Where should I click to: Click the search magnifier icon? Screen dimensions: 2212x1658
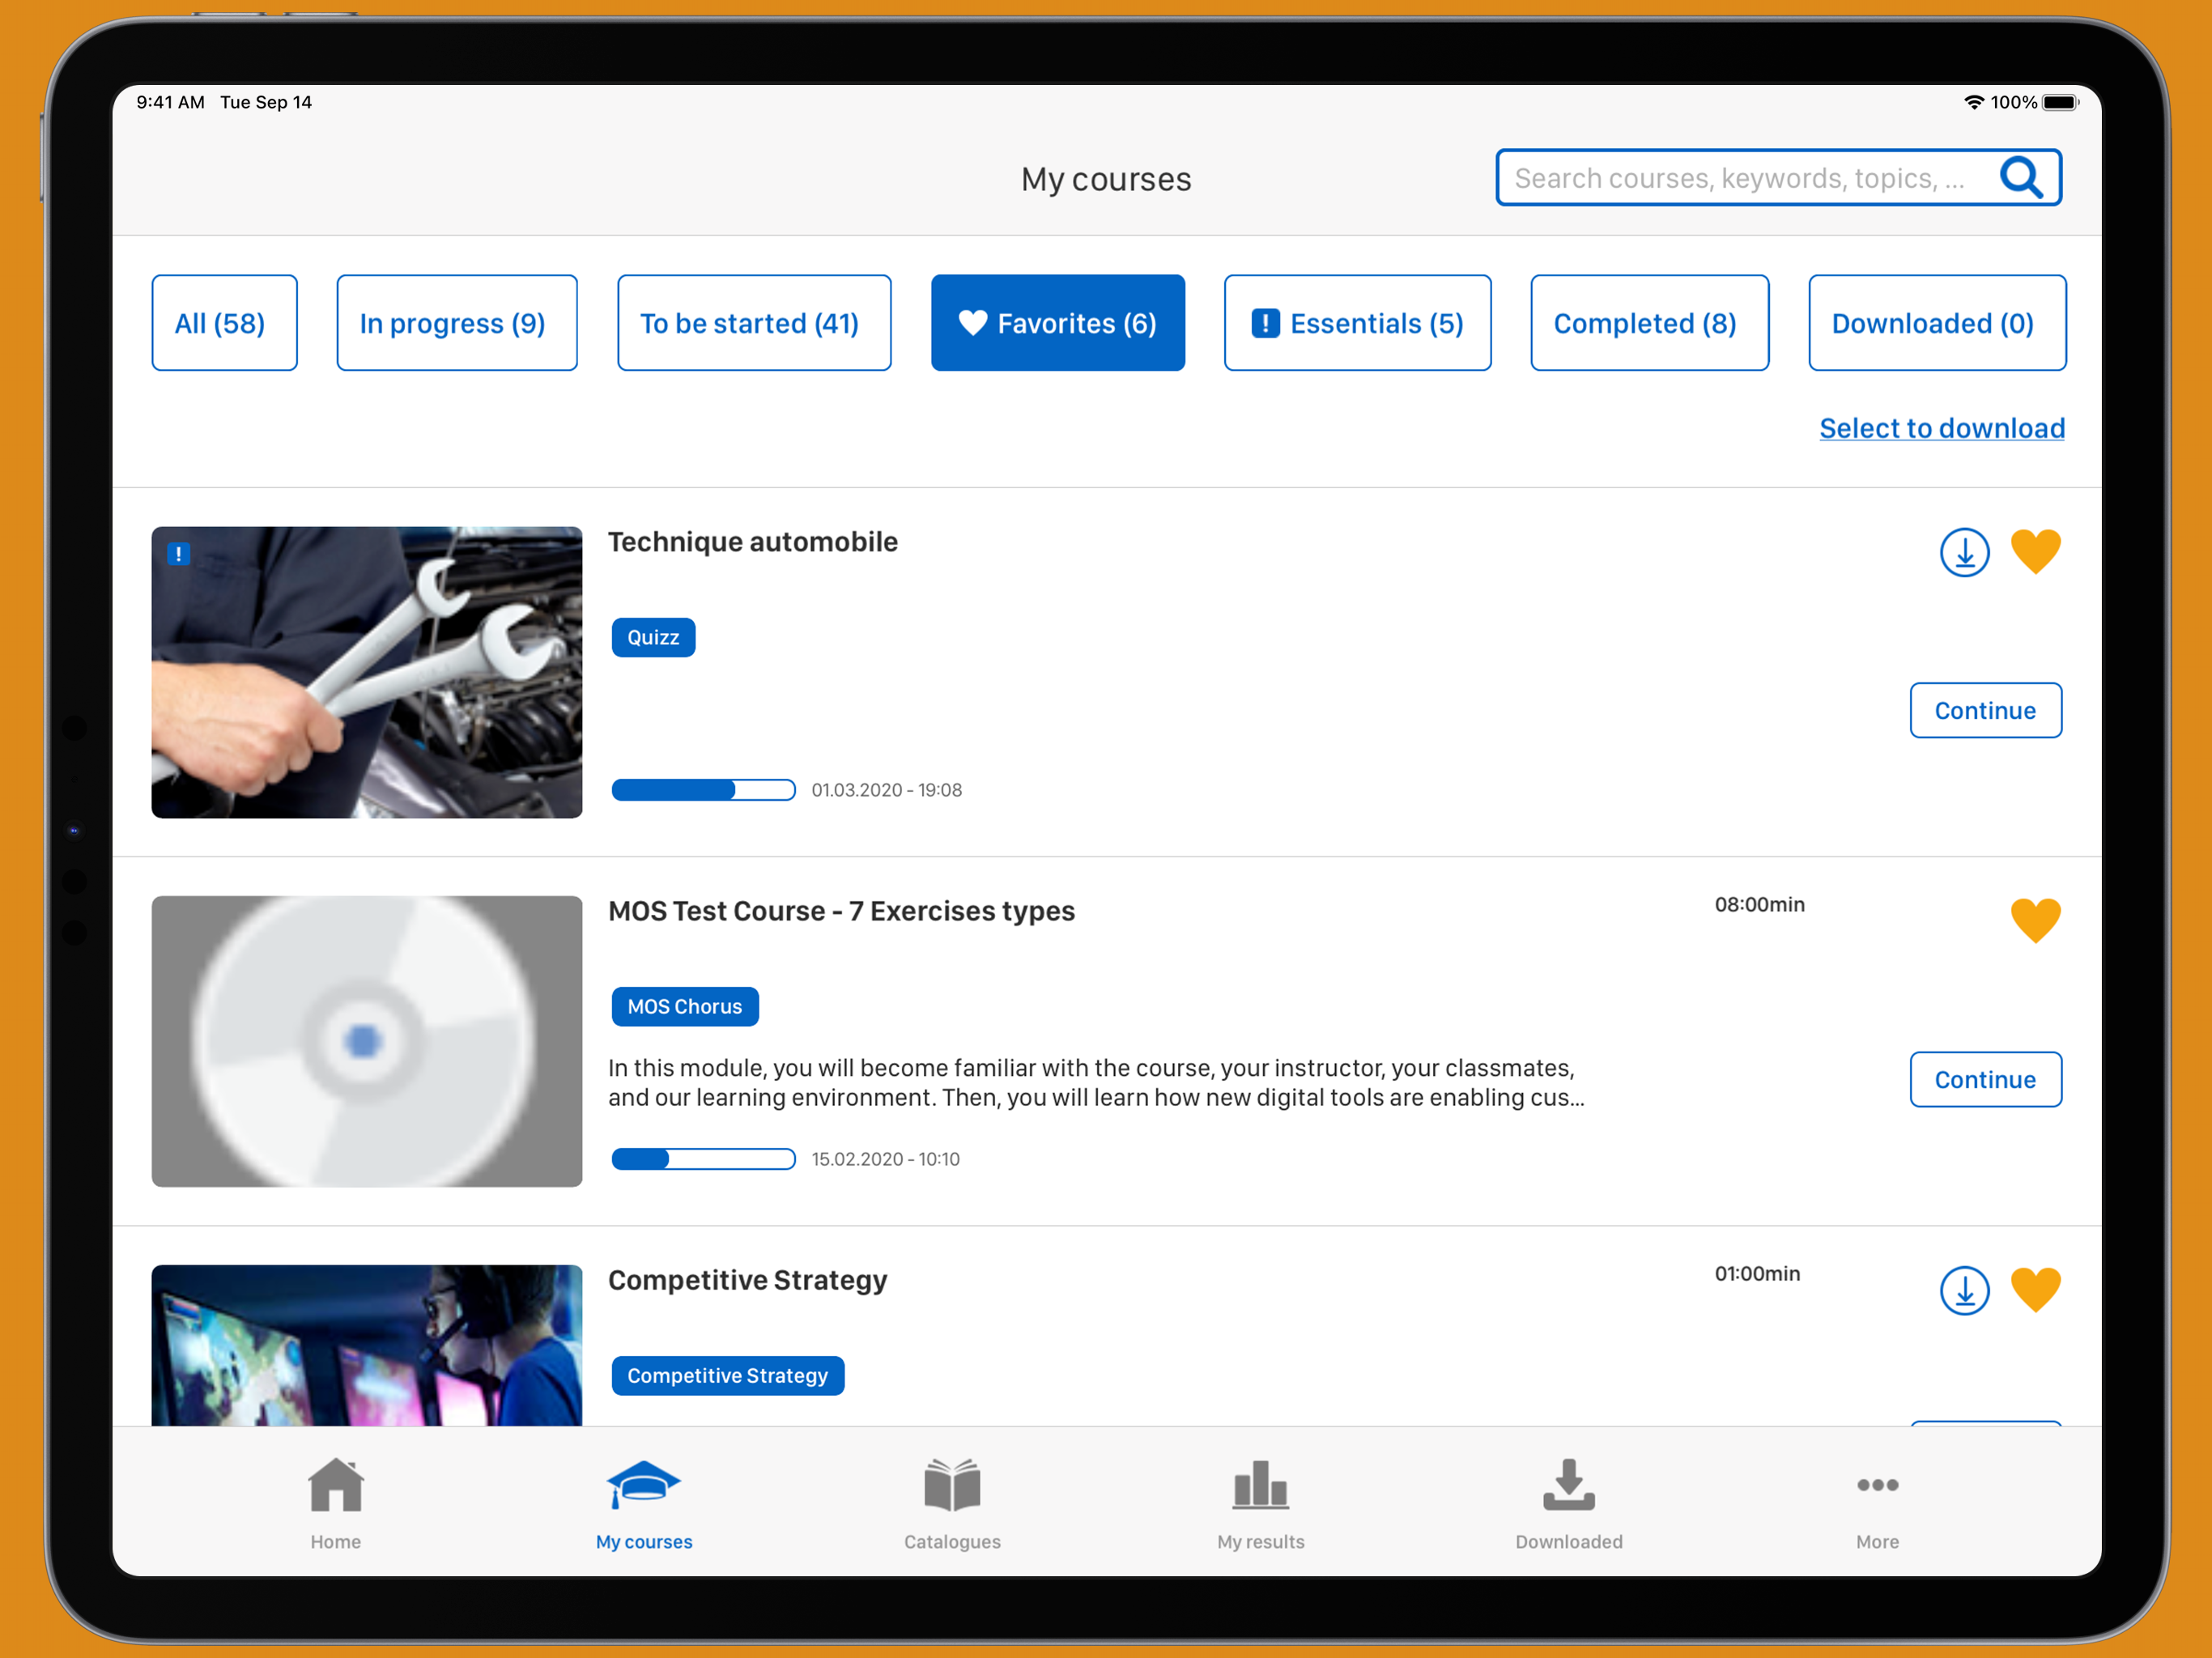[2021, 178]
